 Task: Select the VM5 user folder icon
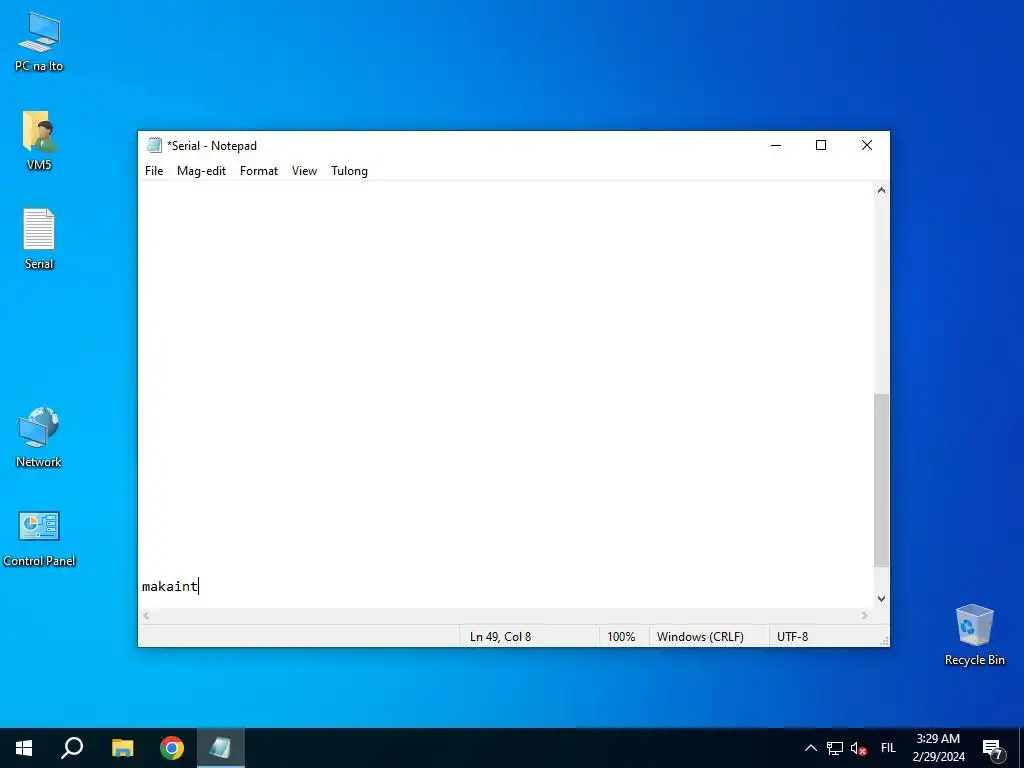(39, 141)
